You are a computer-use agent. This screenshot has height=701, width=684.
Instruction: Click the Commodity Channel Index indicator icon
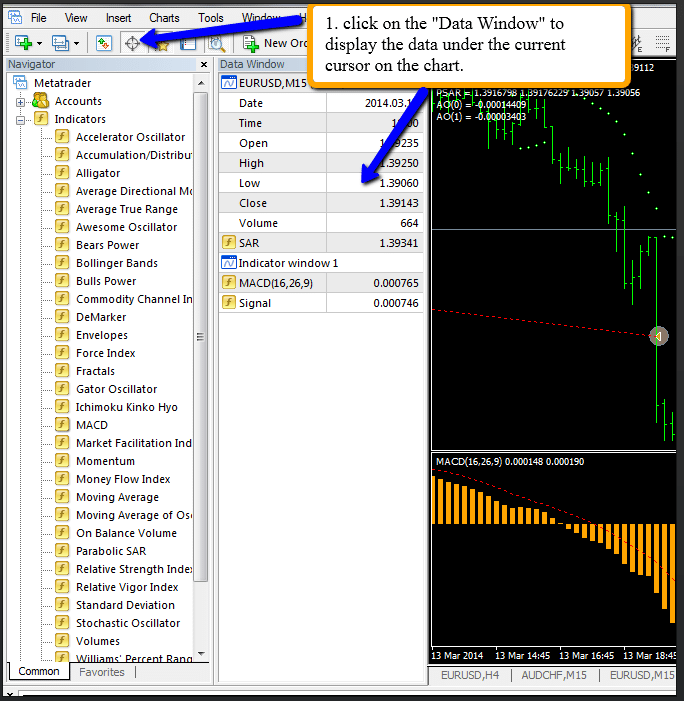click(62, 298)
